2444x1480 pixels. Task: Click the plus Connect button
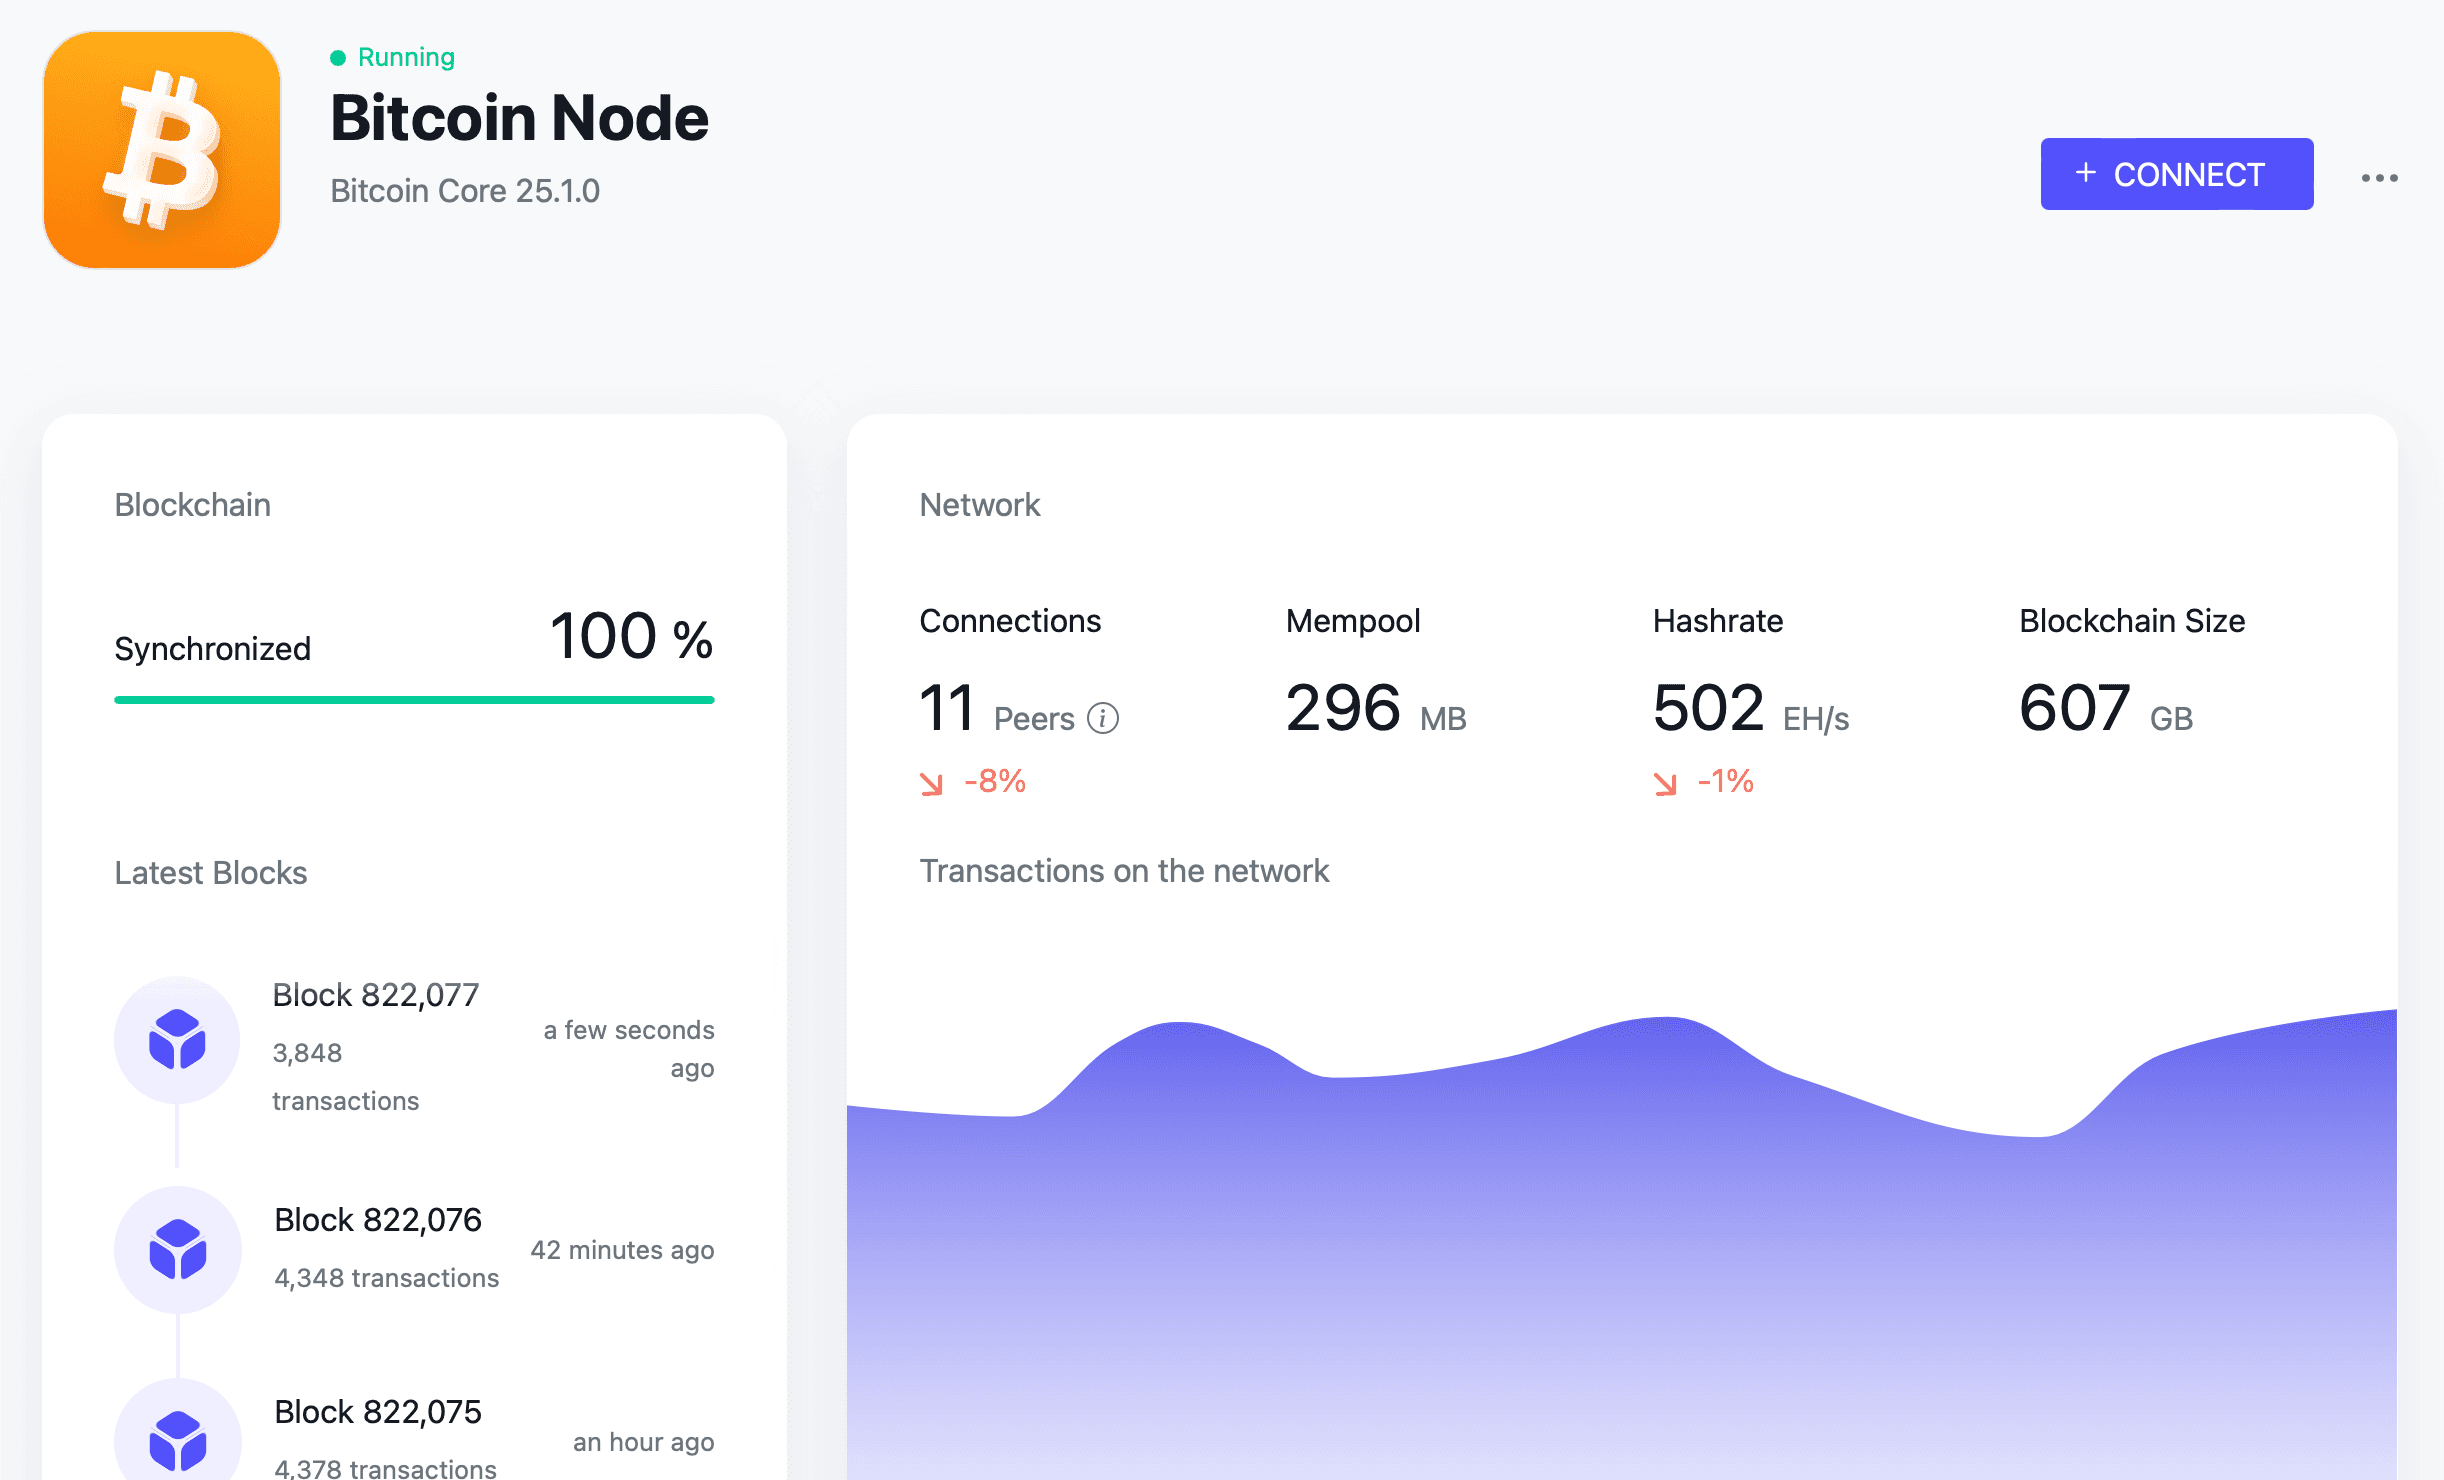(x=2177, y=174)
